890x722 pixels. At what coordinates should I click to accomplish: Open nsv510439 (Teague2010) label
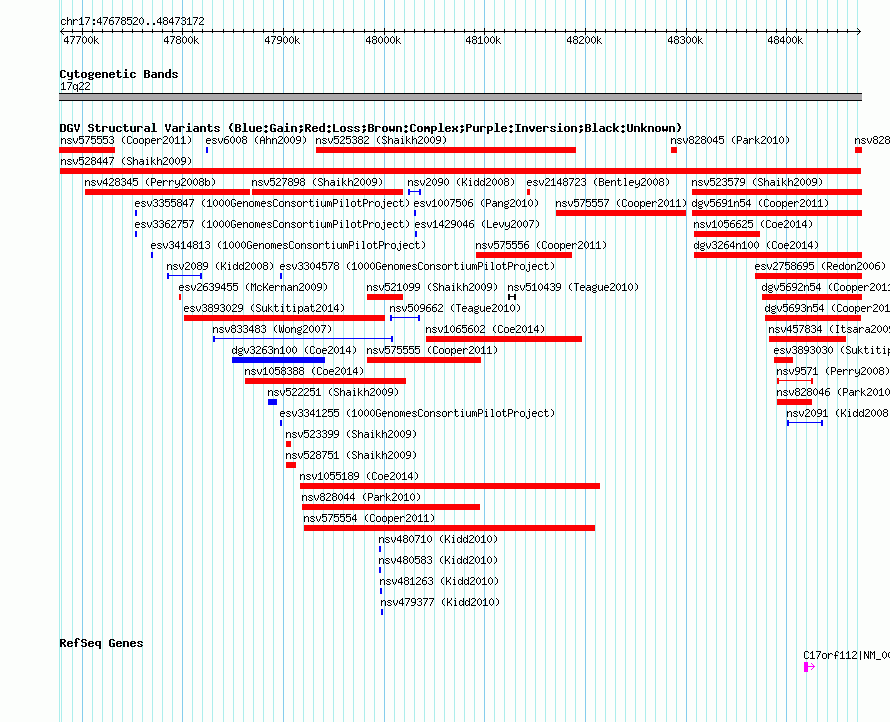573,287
